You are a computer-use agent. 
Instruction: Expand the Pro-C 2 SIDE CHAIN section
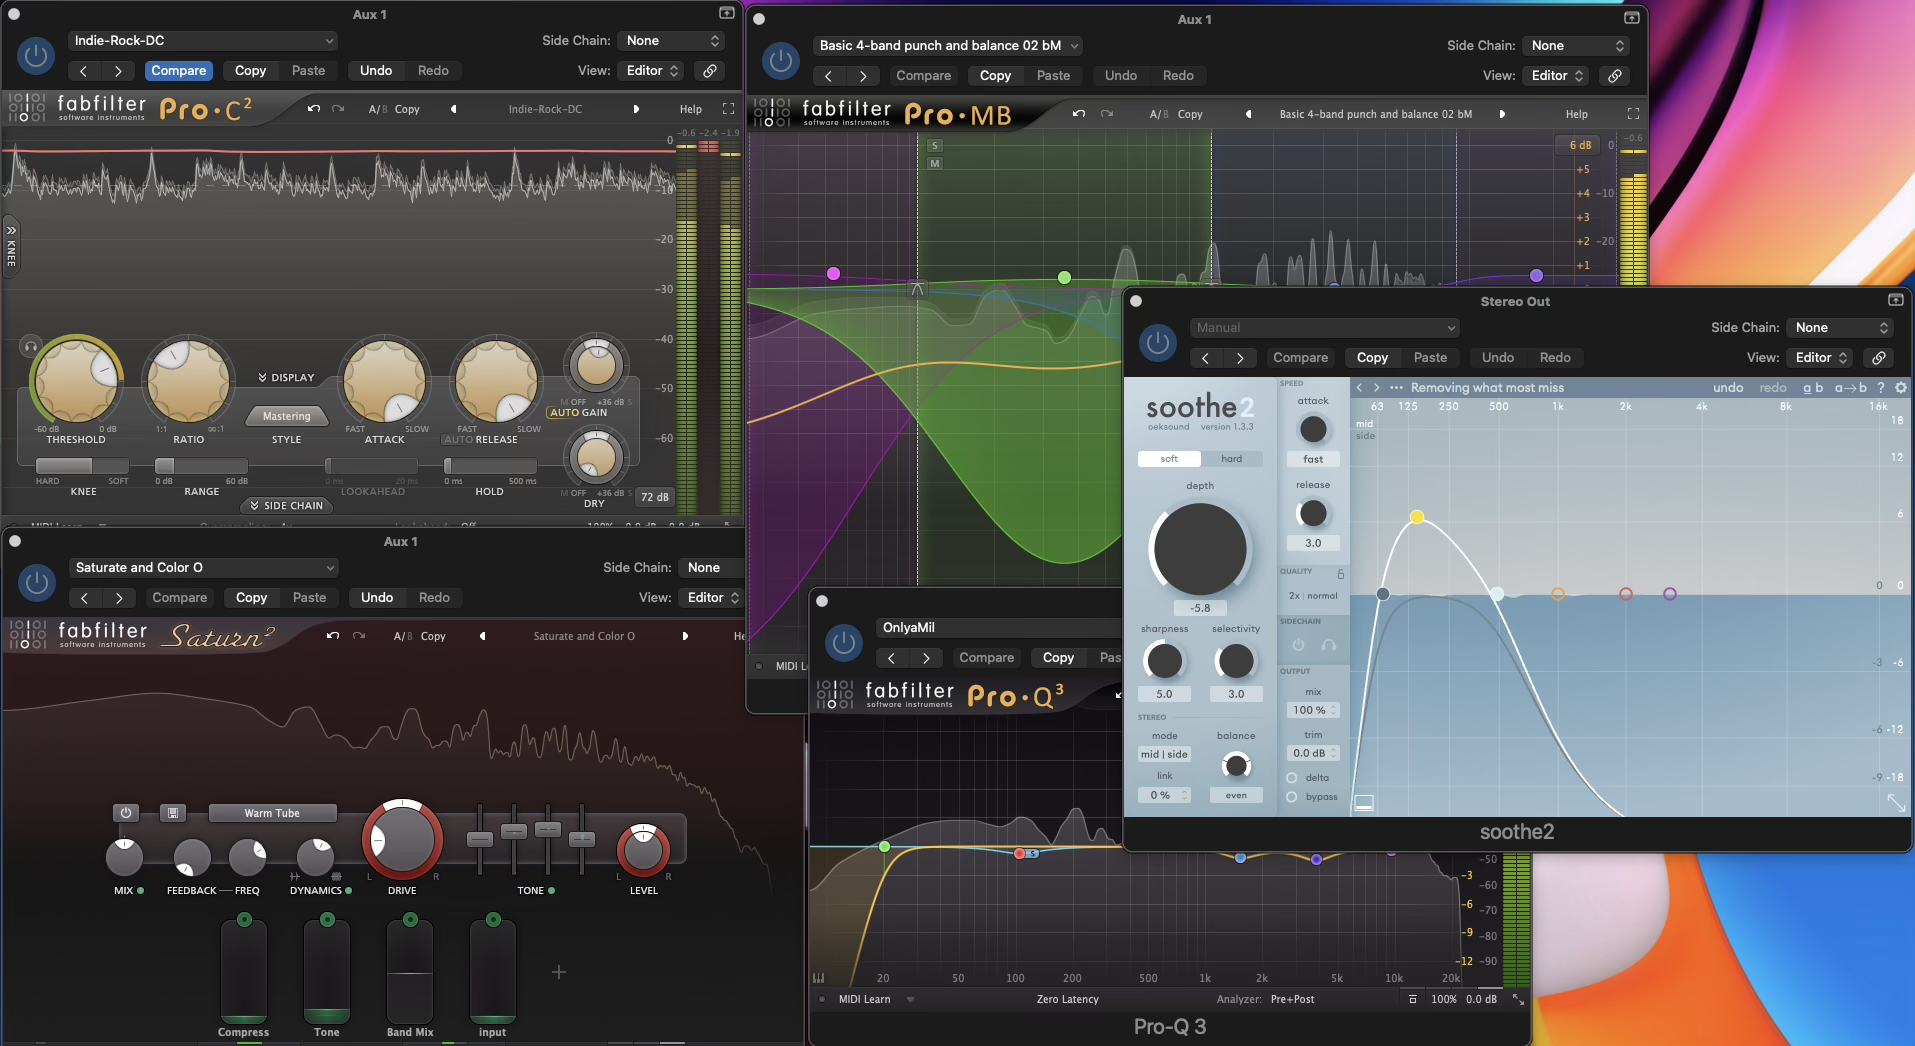[286, 506]
